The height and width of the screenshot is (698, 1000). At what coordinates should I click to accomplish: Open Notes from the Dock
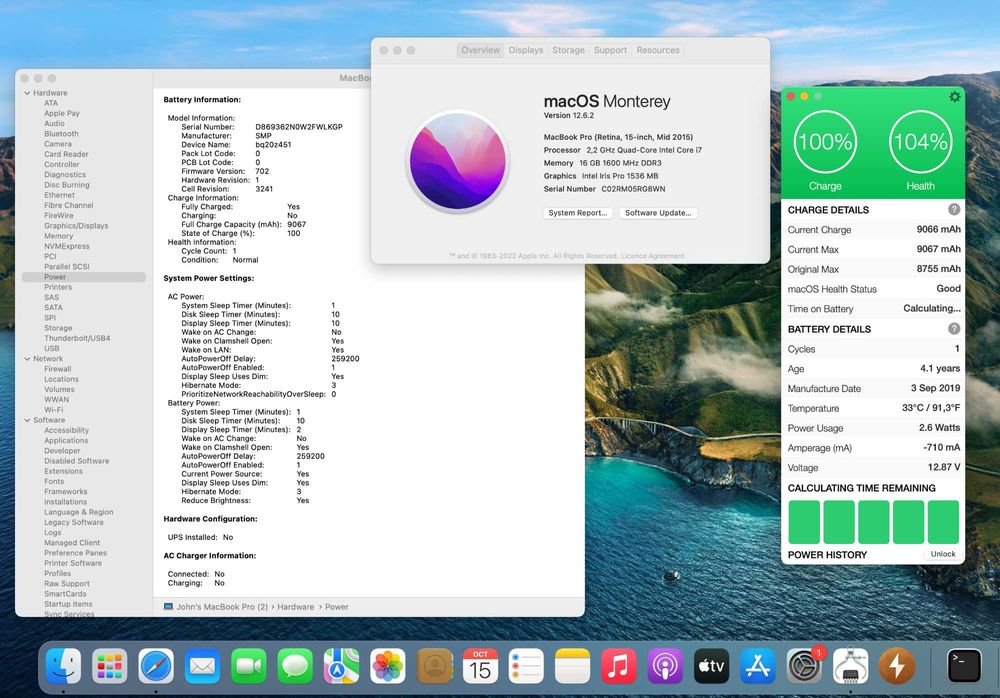tap(573, 666)
